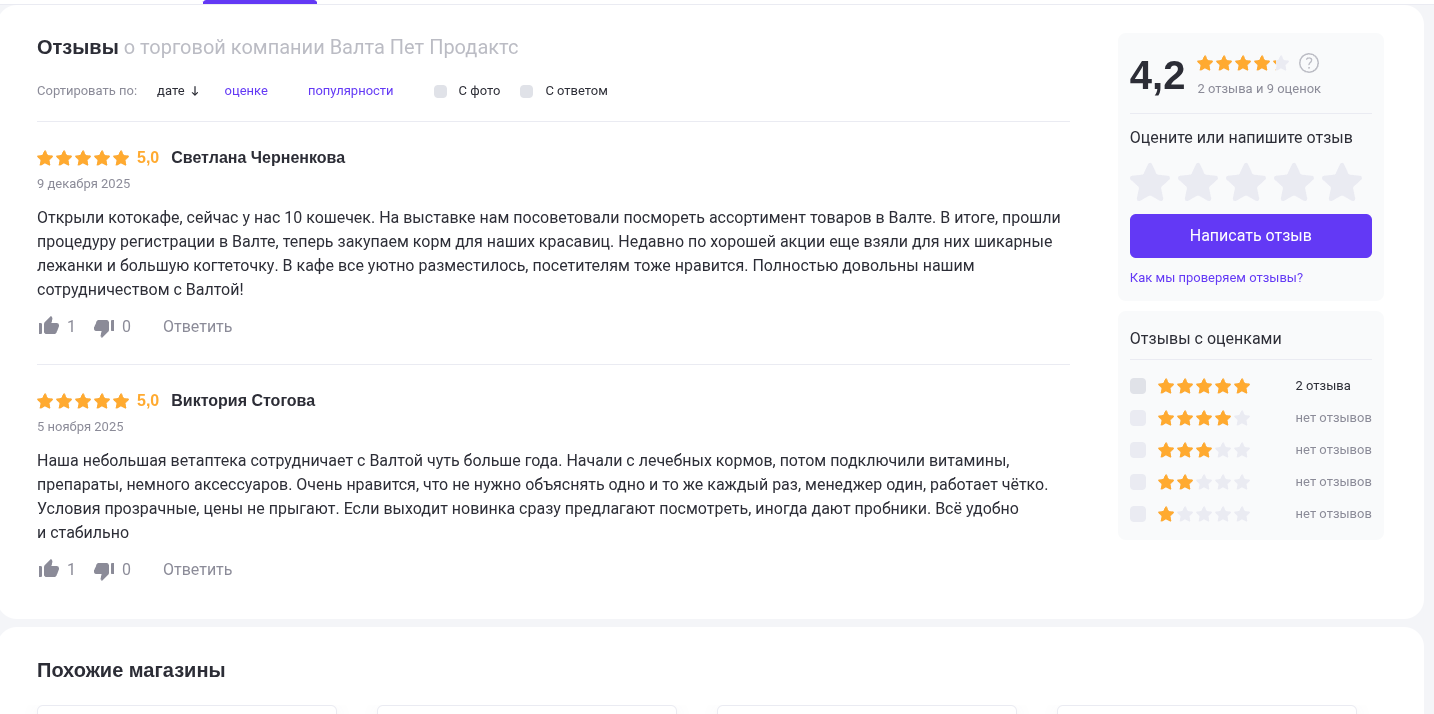Viewport: 1434px width, 714px height.
Task: Check the two-star reviews filter
Action: [1138, 482]
